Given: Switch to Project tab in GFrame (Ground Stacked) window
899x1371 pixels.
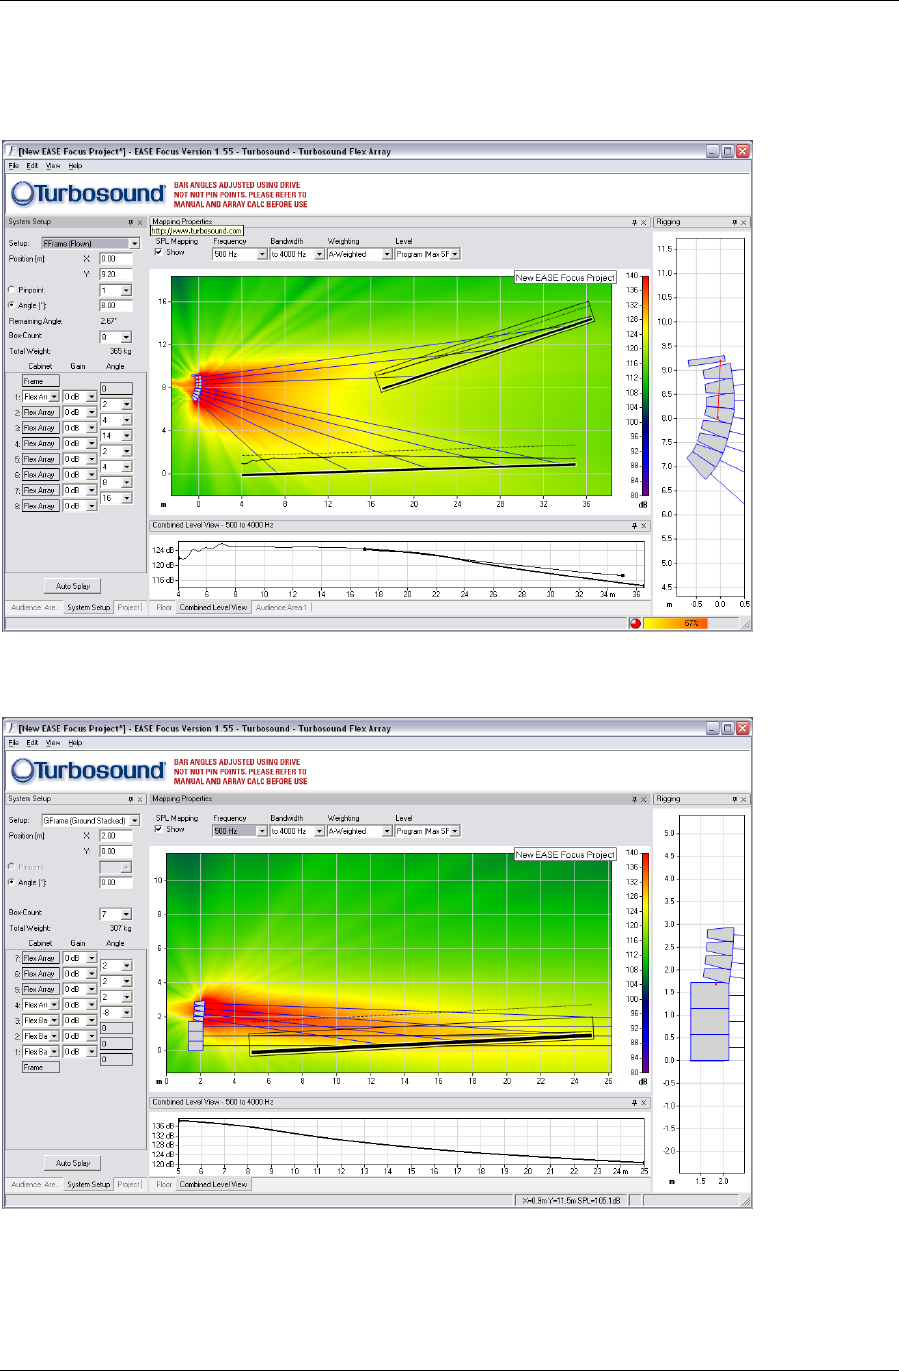Looking at the screenshot, I should [x=129, y=1184].
